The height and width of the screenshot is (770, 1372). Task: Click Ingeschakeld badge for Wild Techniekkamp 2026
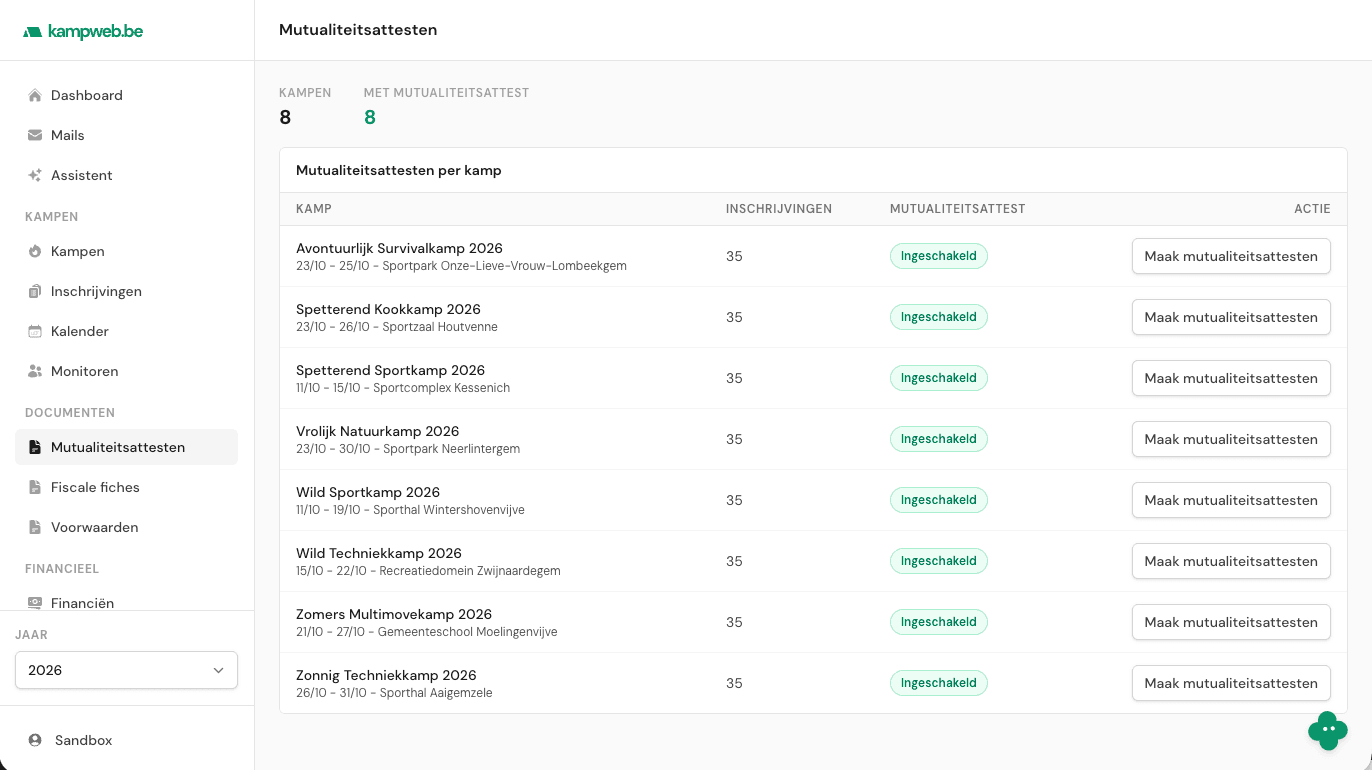point(939,561)
